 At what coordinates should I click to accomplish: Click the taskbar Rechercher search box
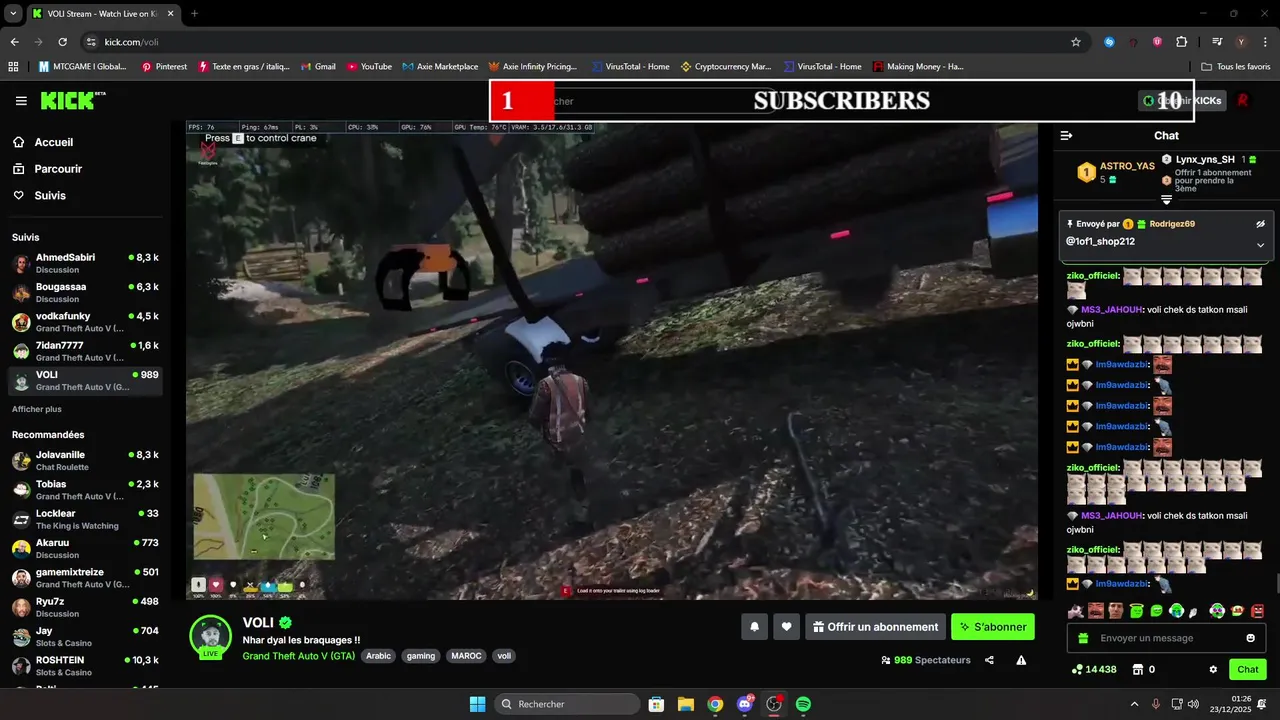[568, 704]
